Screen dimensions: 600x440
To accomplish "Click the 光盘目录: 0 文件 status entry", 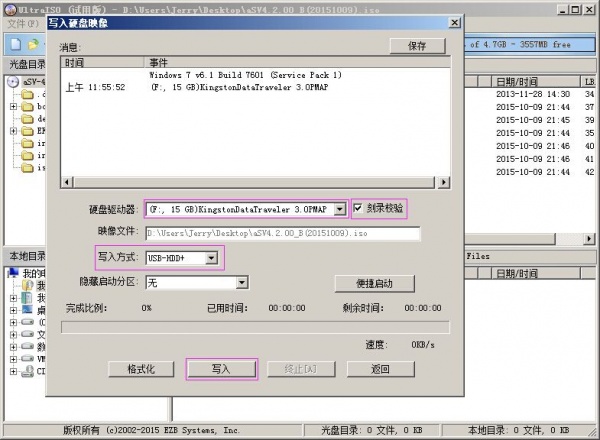I will [372, 430].
